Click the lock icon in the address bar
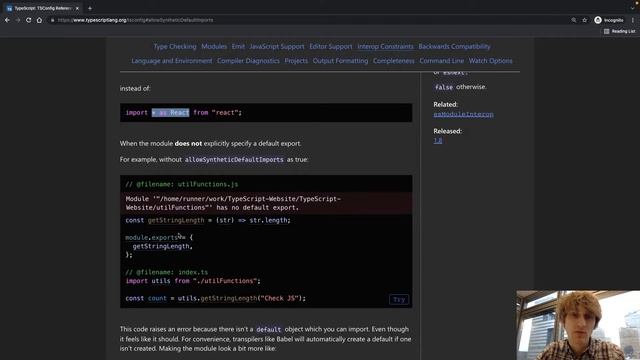 point(53,20)
